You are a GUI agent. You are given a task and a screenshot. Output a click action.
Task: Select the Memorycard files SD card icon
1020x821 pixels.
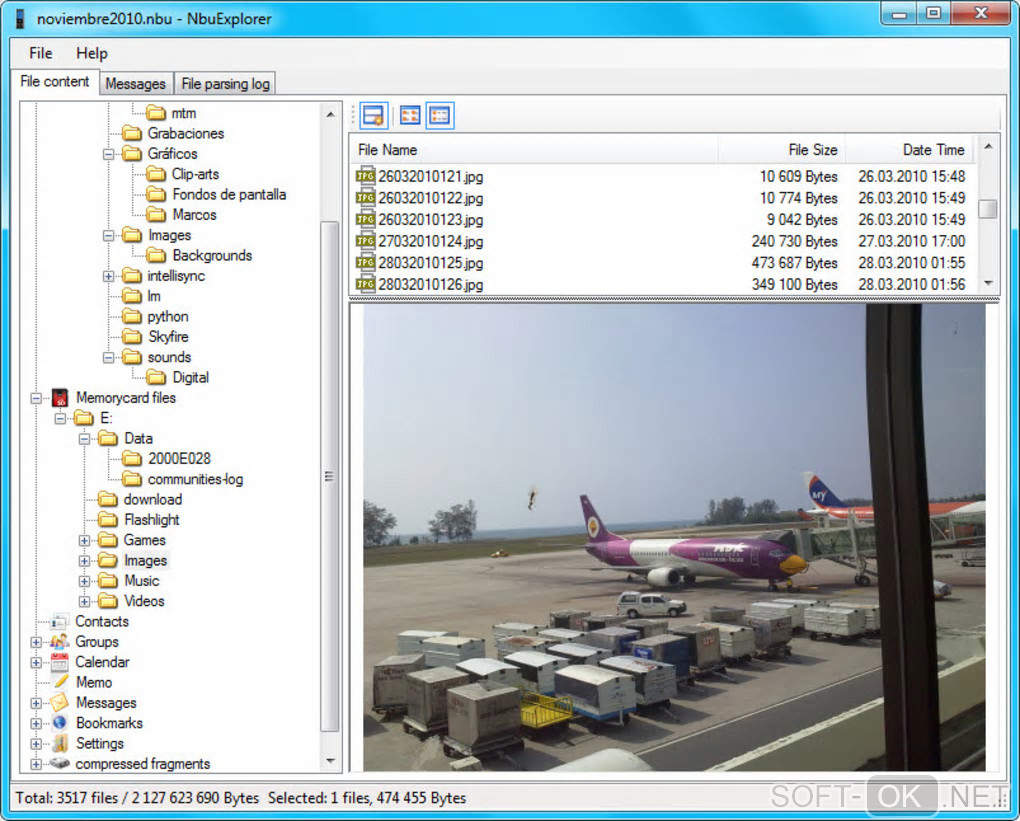click(60, 397)
